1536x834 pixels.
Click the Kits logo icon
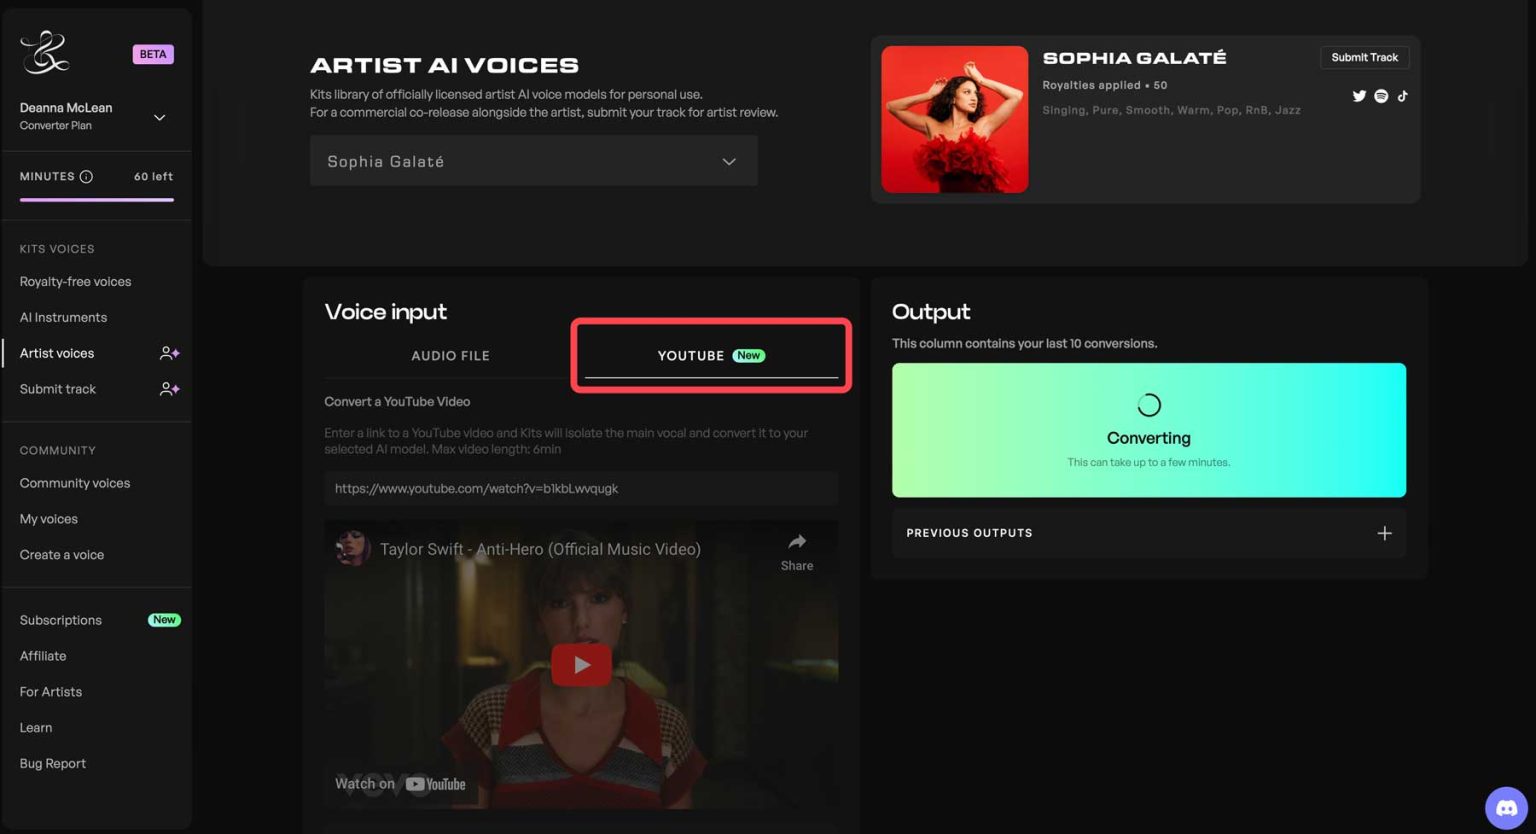[45, 53]
